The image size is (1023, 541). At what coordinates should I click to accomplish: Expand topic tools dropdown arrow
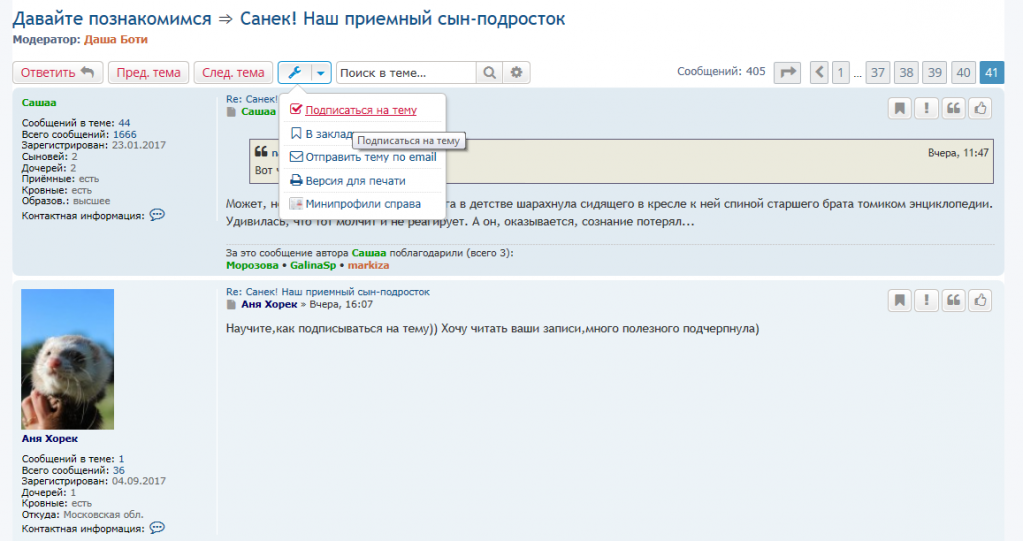point(320,73)
